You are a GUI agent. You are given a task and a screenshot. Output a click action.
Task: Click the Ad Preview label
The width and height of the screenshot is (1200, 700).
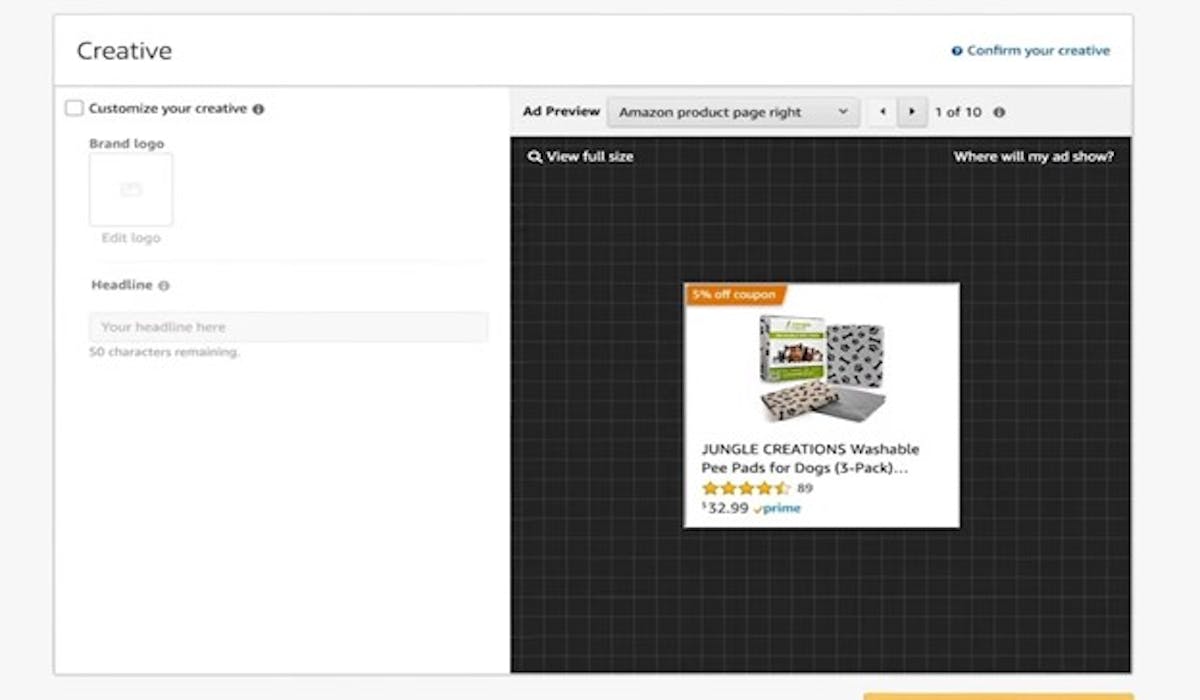pyautogui.click(x=561, y=112)
